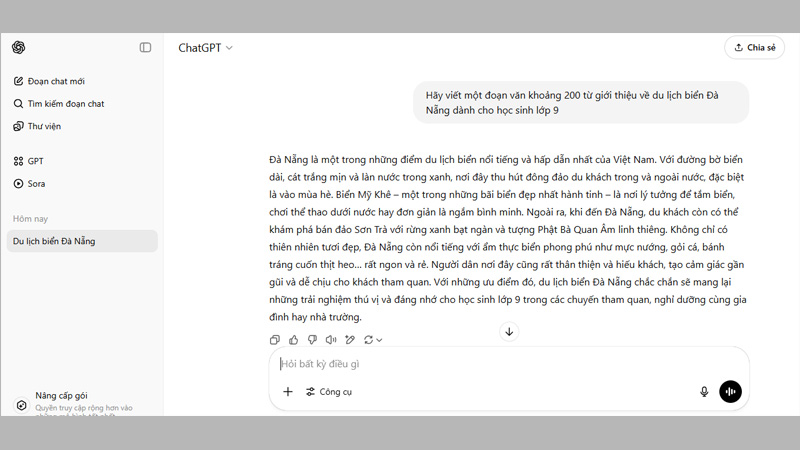Click the Chia sẻ share button
This screenshot has width=800, height=450.
(755, 47)
